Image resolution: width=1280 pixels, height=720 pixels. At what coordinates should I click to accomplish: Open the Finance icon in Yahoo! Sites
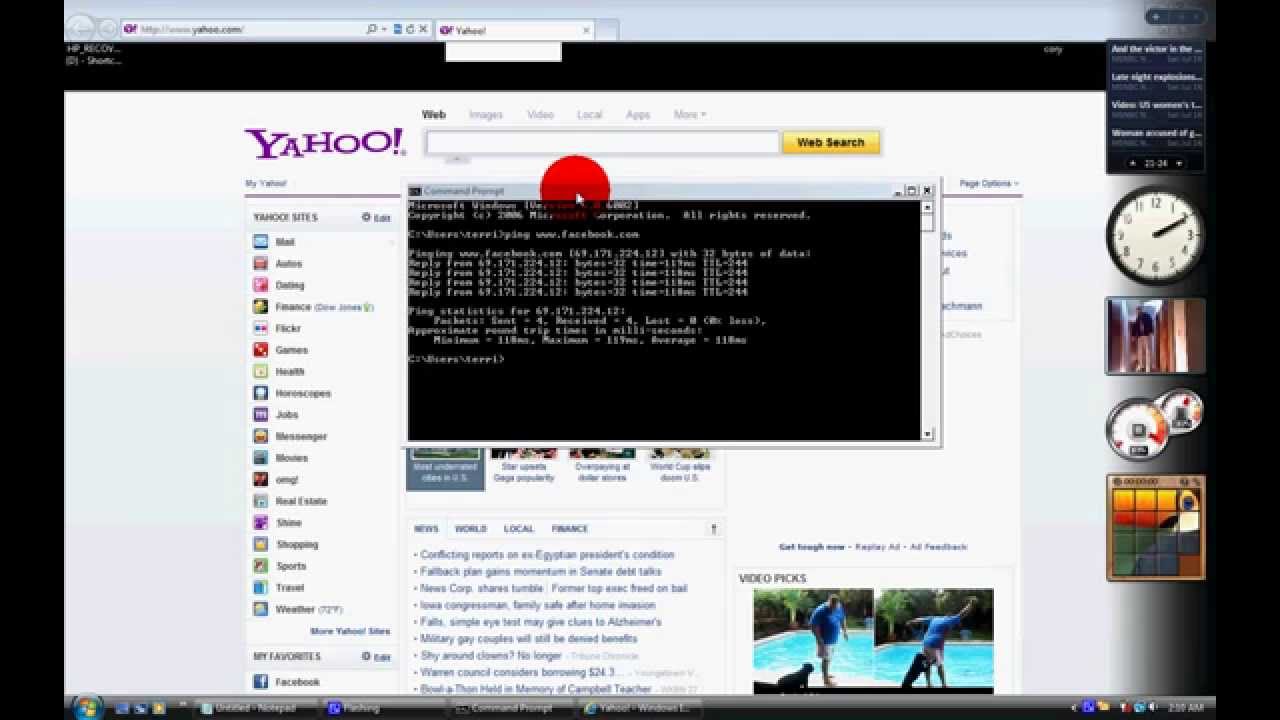pyautogui.click(x=260, y=307)
